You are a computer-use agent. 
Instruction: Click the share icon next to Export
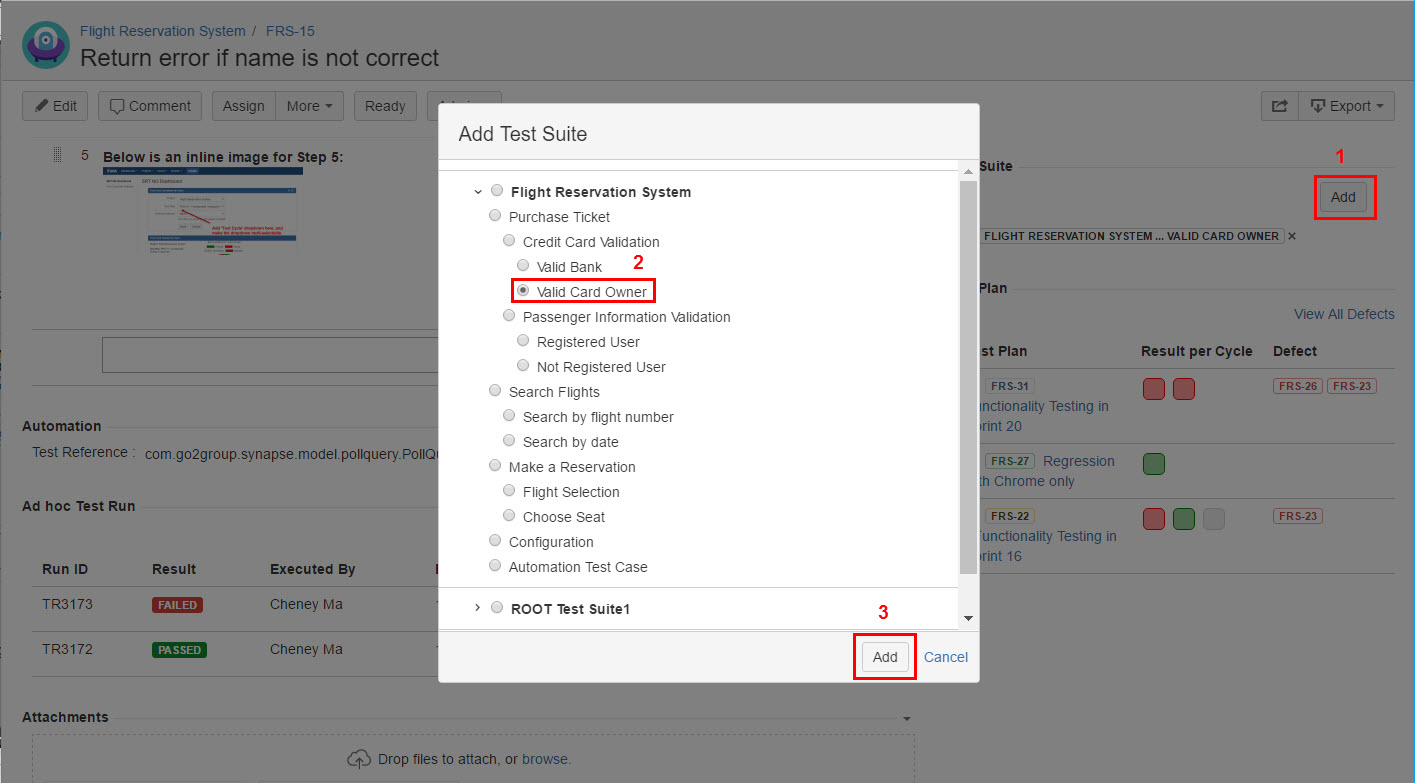(1279, 106)
